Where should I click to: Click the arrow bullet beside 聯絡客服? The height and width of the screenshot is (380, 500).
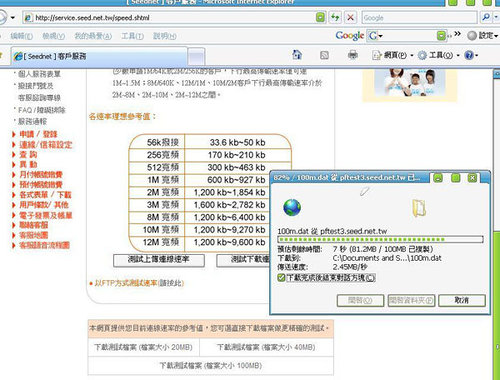[14, 225]
